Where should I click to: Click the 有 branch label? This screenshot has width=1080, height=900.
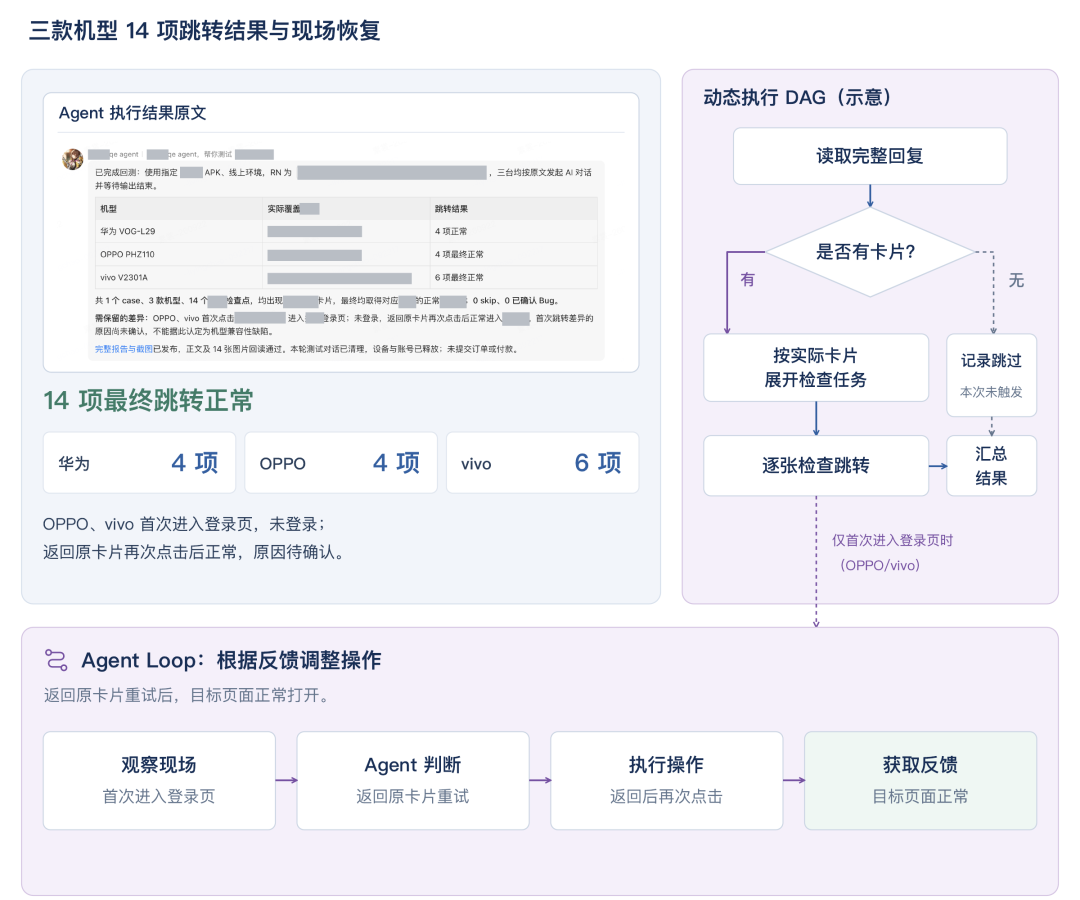tap(747, 280)
